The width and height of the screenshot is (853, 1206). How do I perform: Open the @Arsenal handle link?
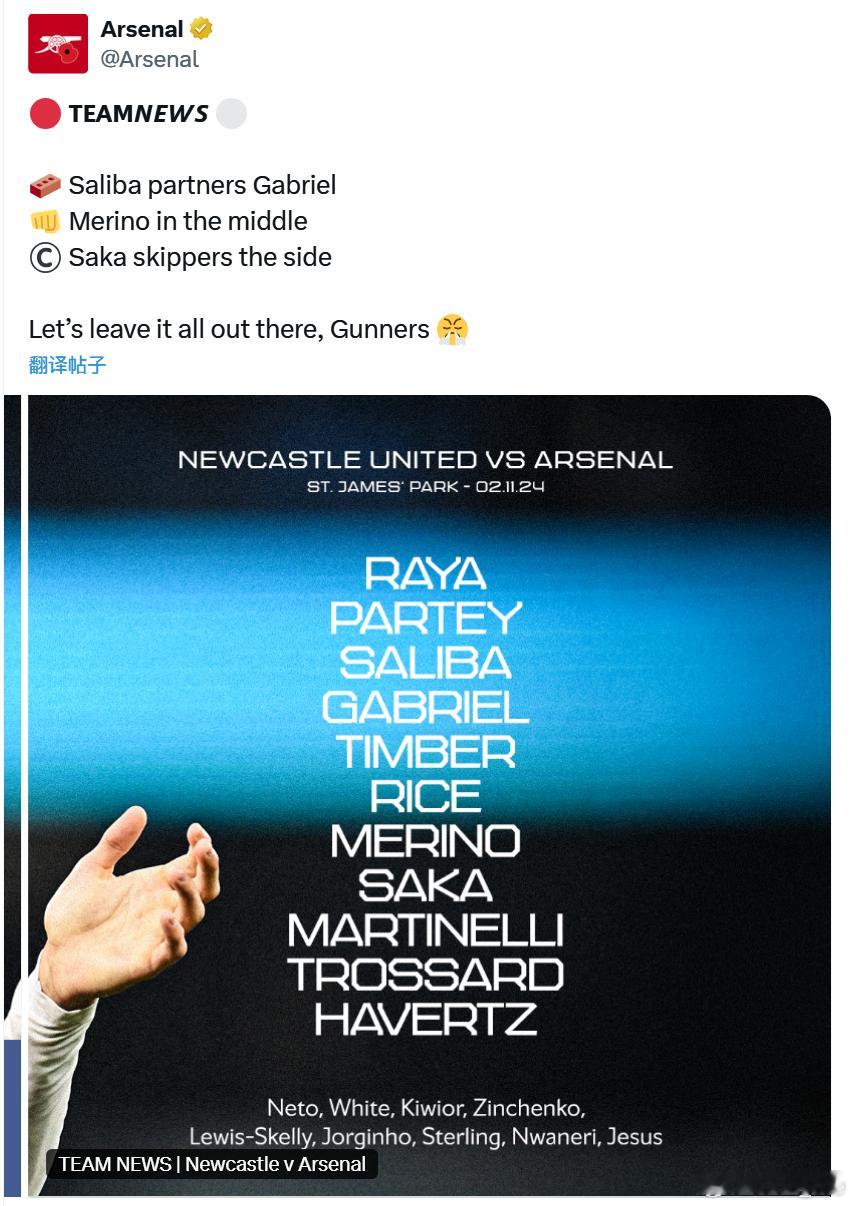point(149,60)
